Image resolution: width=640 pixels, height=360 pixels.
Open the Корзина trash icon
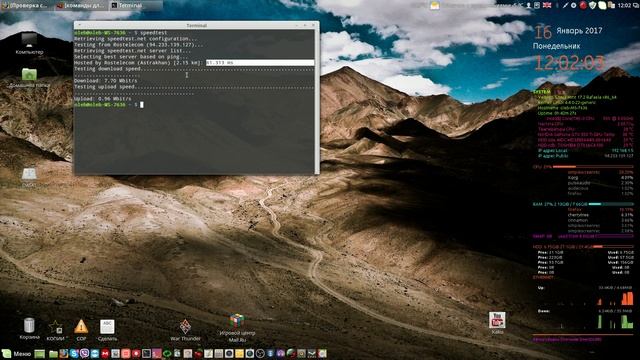tap(29, 329)
